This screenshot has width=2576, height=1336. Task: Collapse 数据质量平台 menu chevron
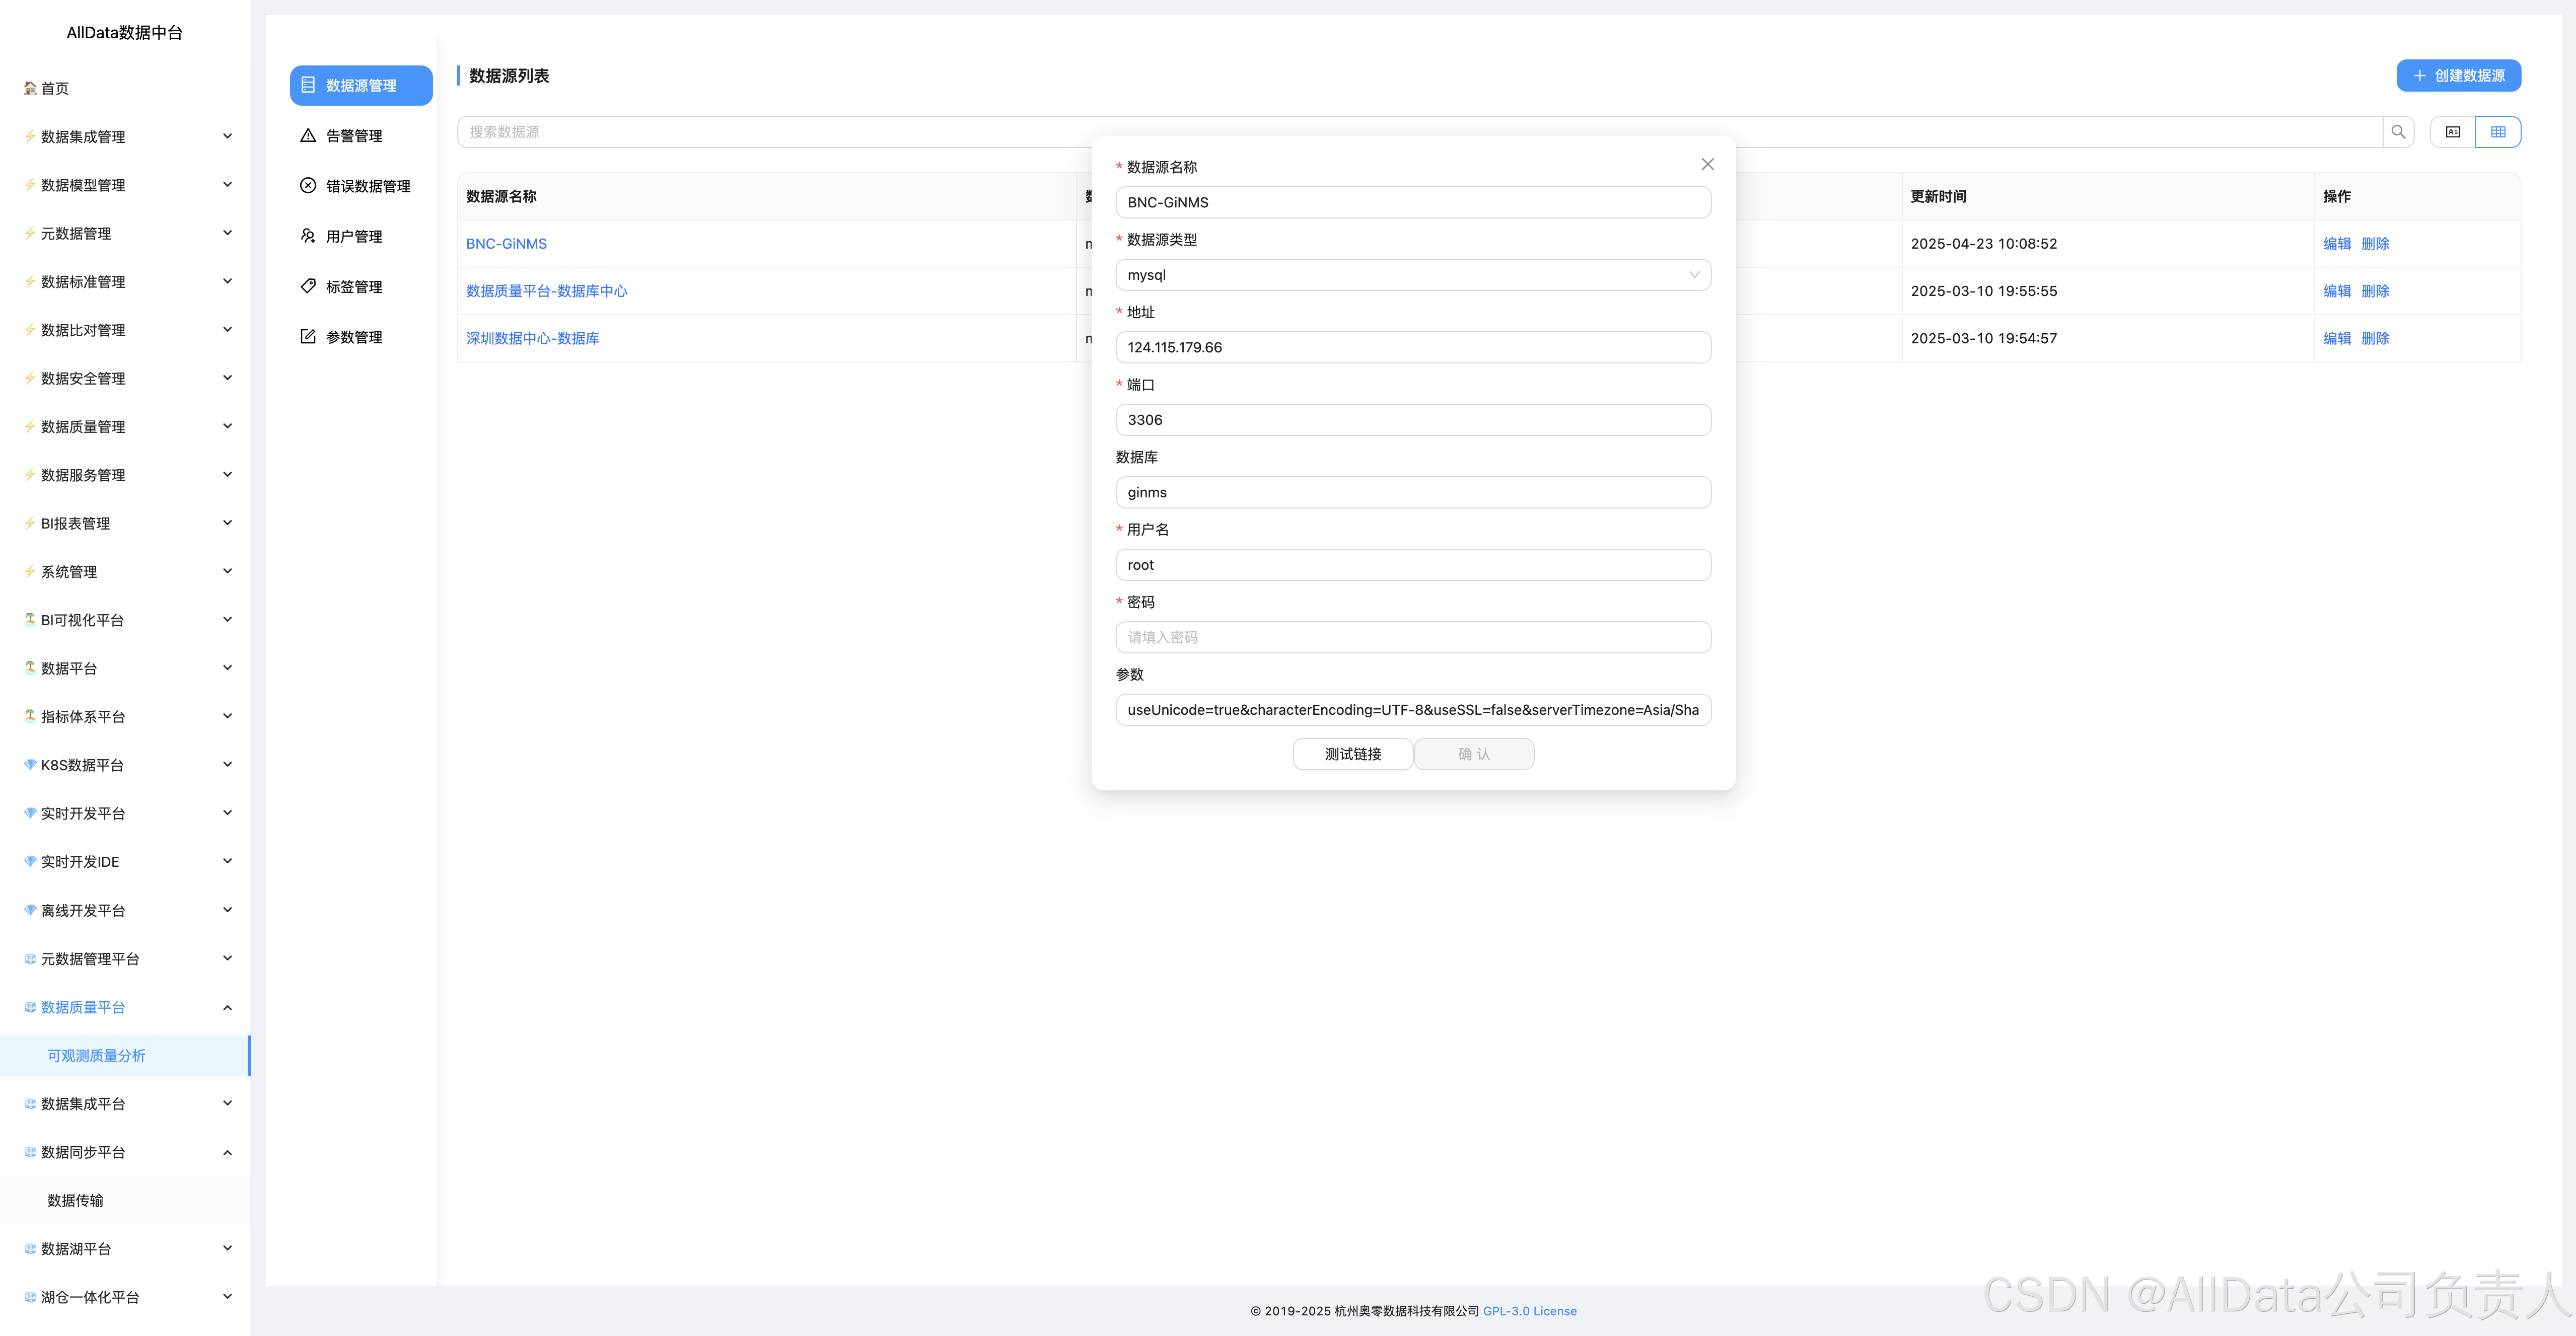[x=227, y=1007]
